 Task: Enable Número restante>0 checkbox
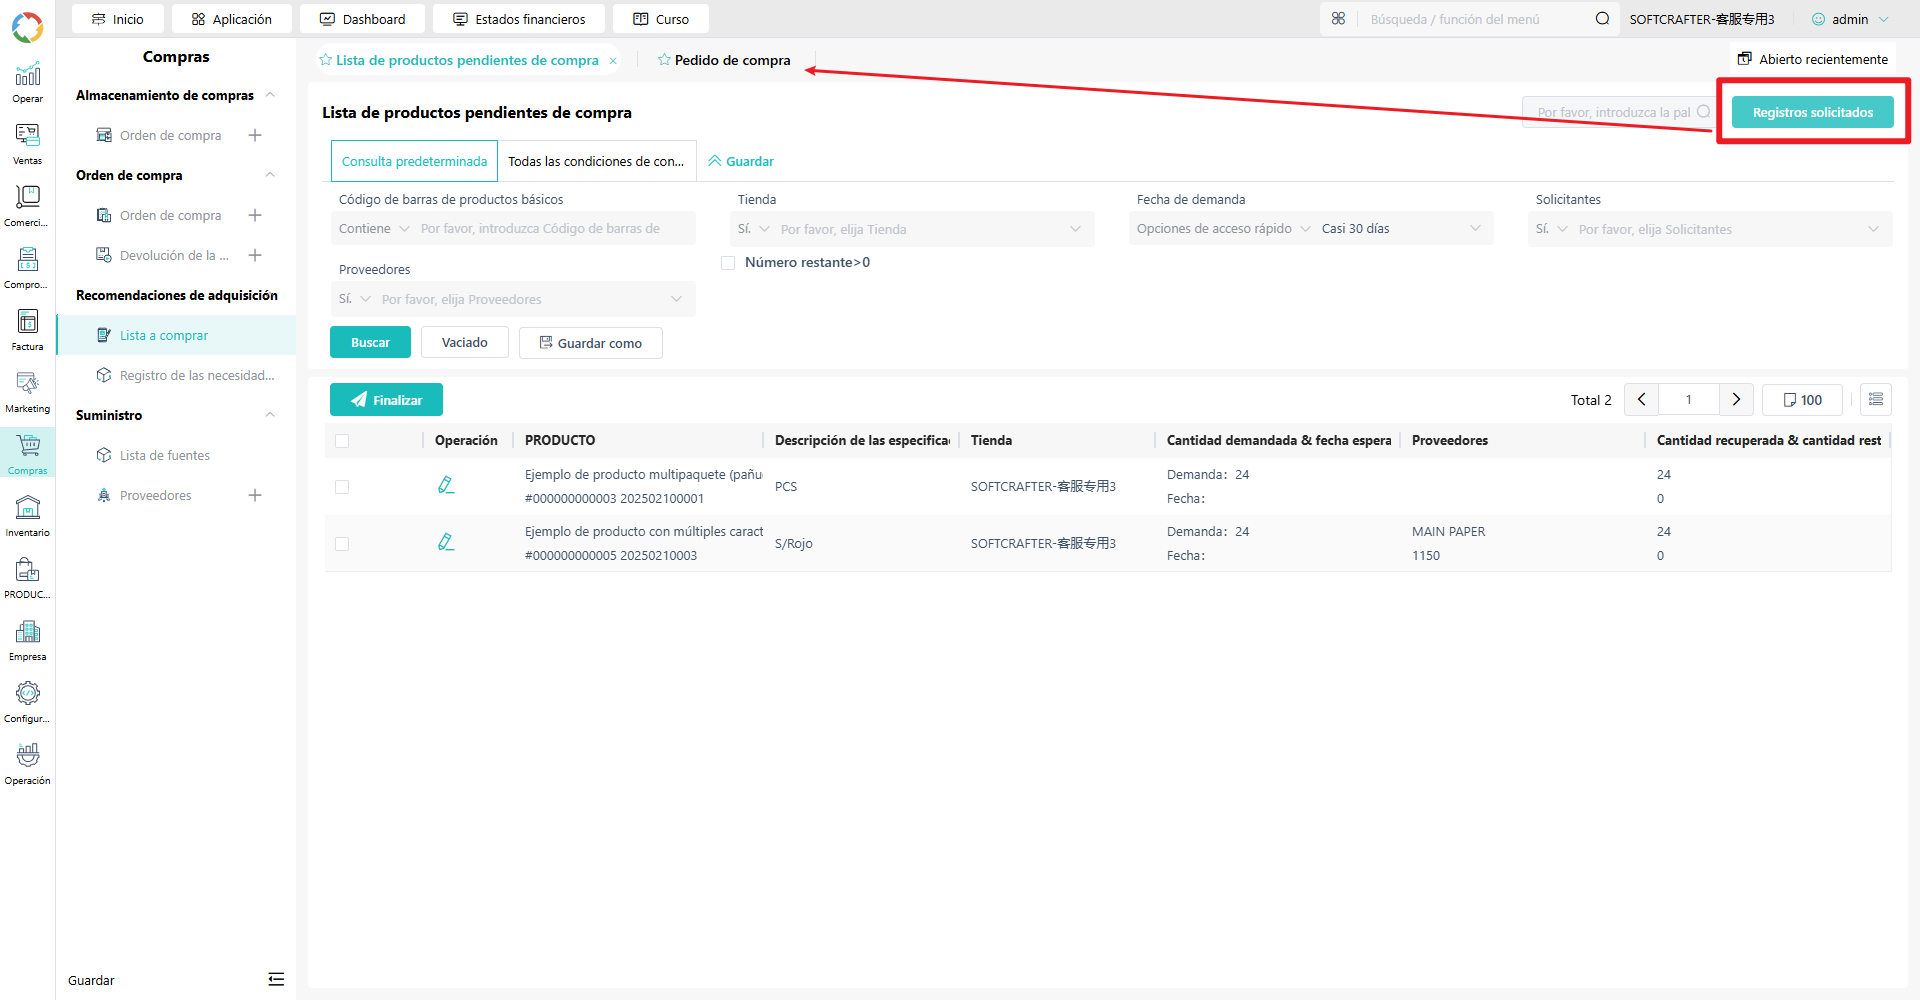tap(728, 263)
